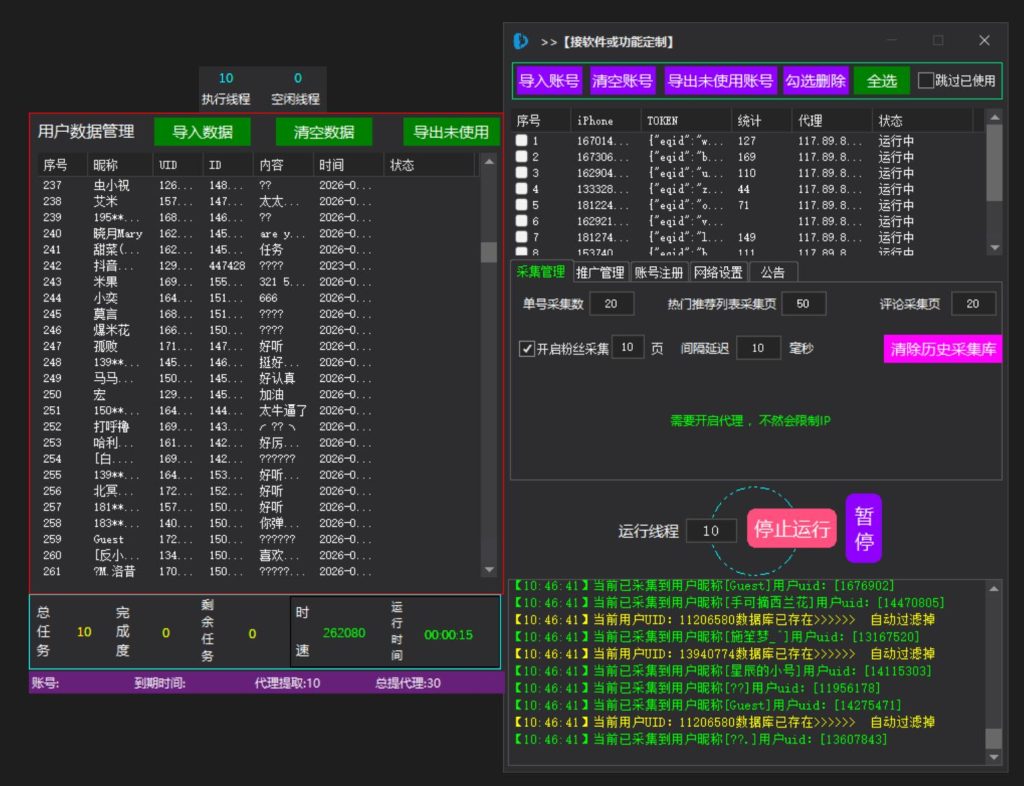Select user row 237 虫小祝

(x=258, y=185)
